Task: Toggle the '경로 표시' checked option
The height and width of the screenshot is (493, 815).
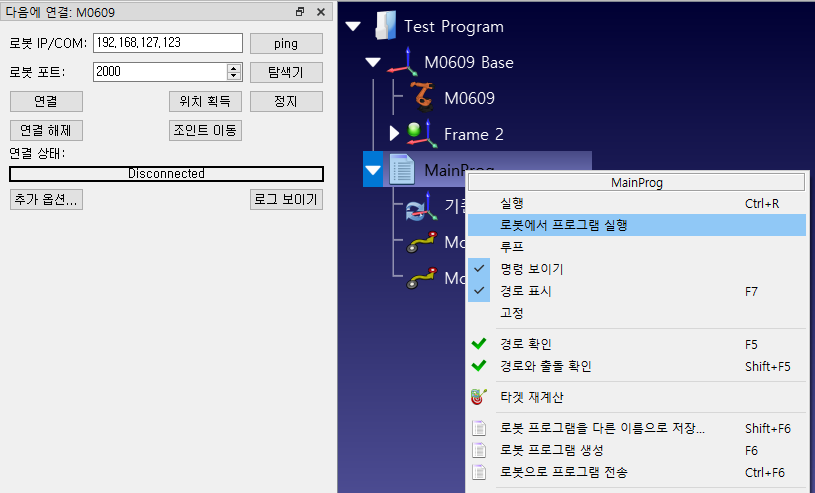Action: tap(479, 291)
